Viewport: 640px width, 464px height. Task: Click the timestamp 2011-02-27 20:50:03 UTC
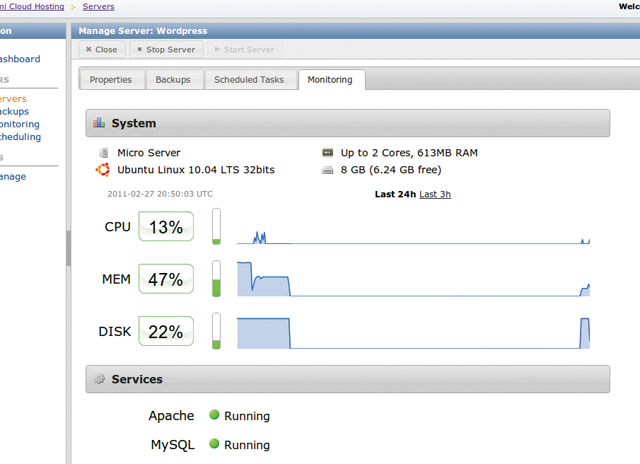point(160,194)
